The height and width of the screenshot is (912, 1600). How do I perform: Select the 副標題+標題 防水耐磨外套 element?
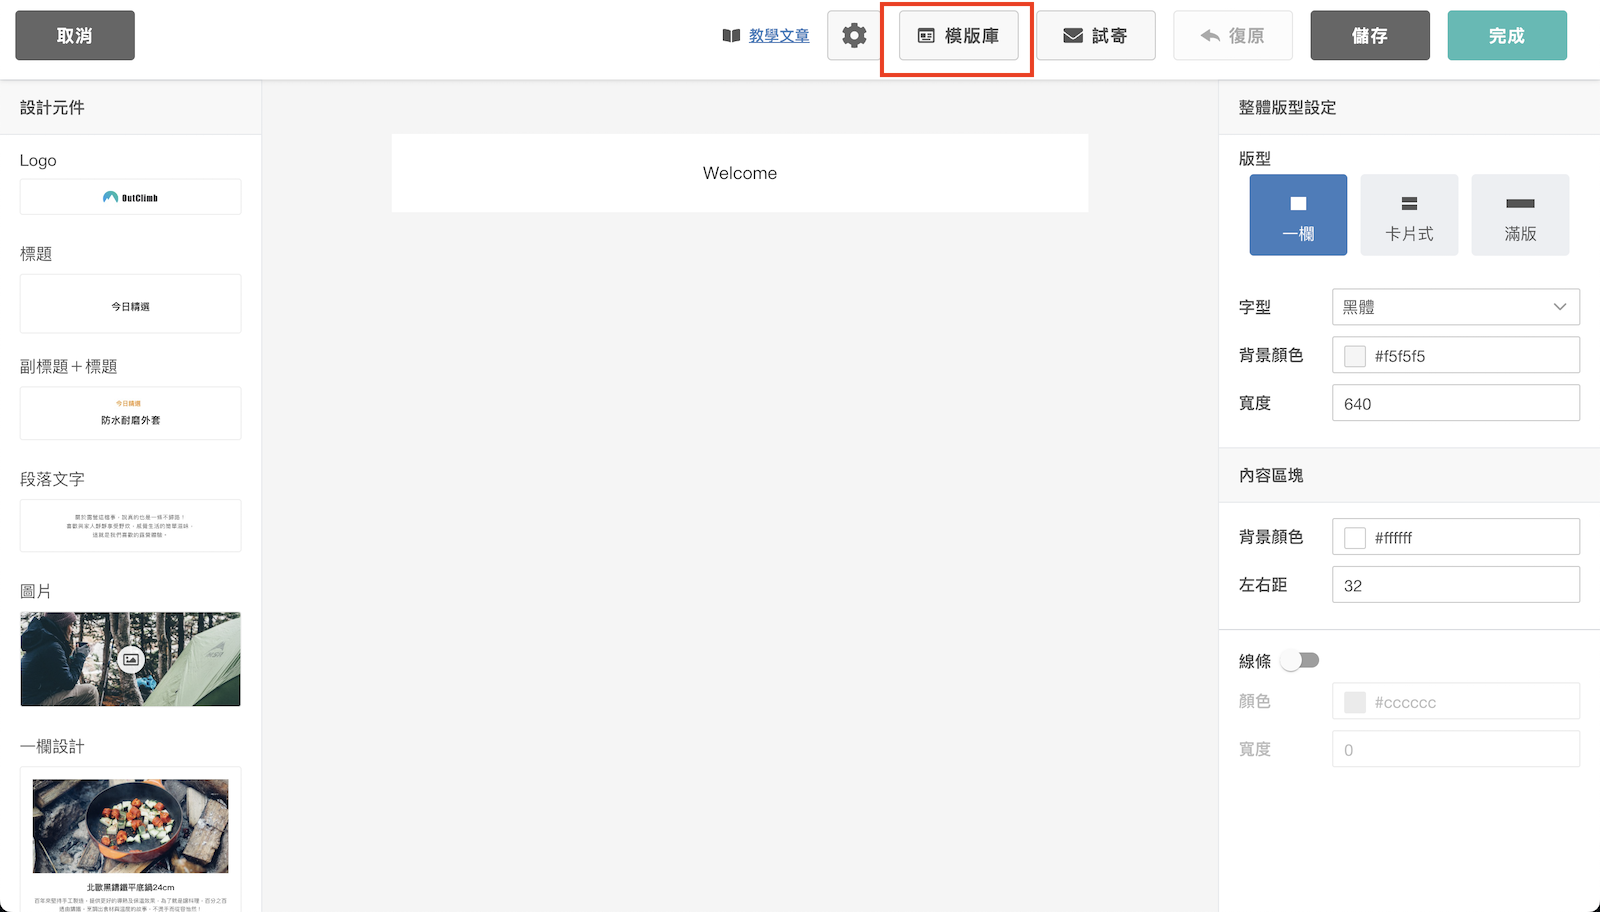tap(130, 413)
